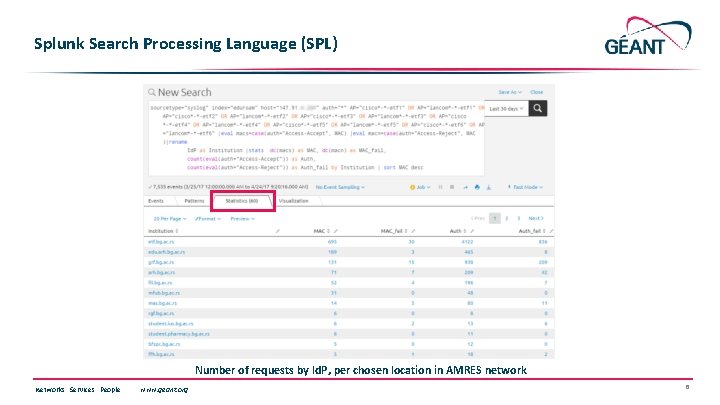The width and height of the screenshot is (720, 405).
Task: Open the grf.bg.ac.rs institution row
Action: point(161,262)
